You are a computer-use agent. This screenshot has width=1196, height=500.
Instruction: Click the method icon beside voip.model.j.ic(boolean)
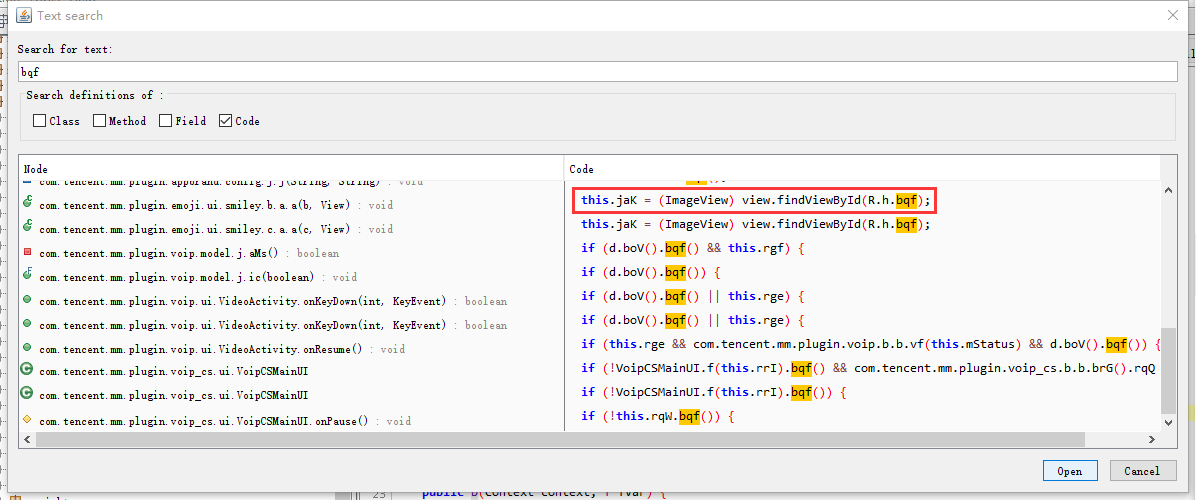[x=28, y=277]
